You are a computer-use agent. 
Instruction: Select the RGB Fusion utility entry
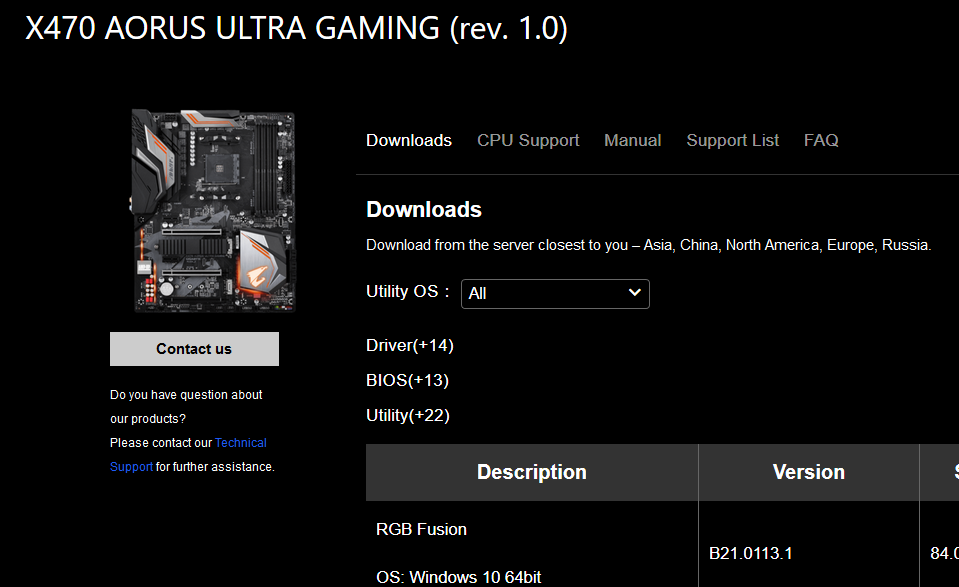[x=421, y=530]
